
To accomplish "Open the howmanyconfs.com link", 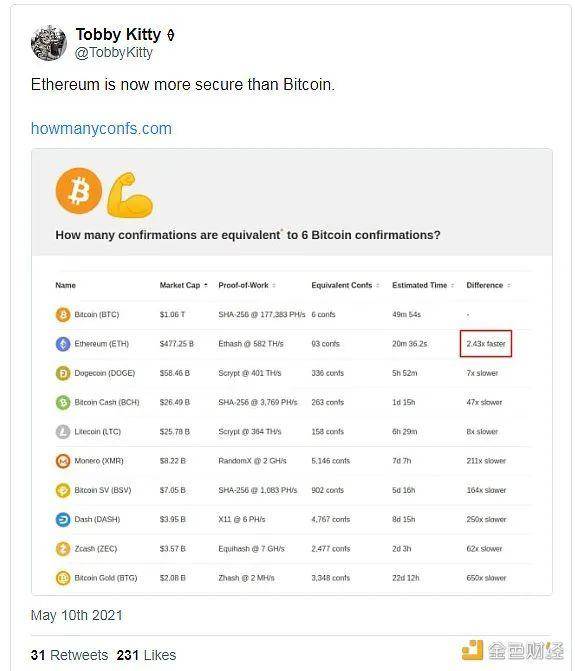I will [x=101, y=128].
